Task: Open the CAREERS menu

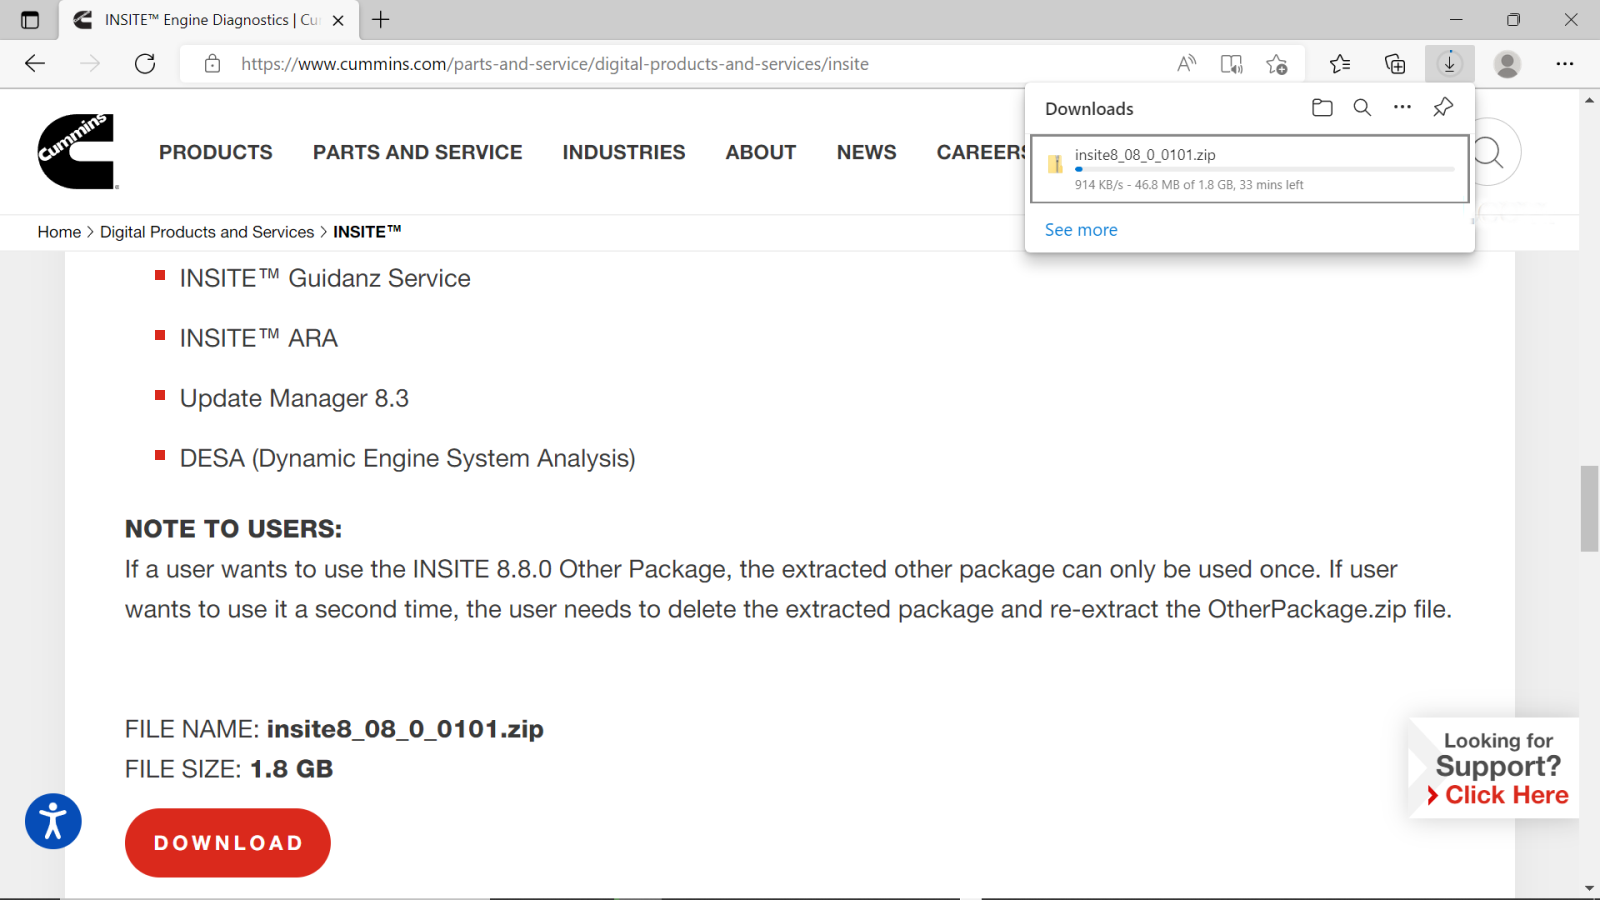Action: (981, 152)
